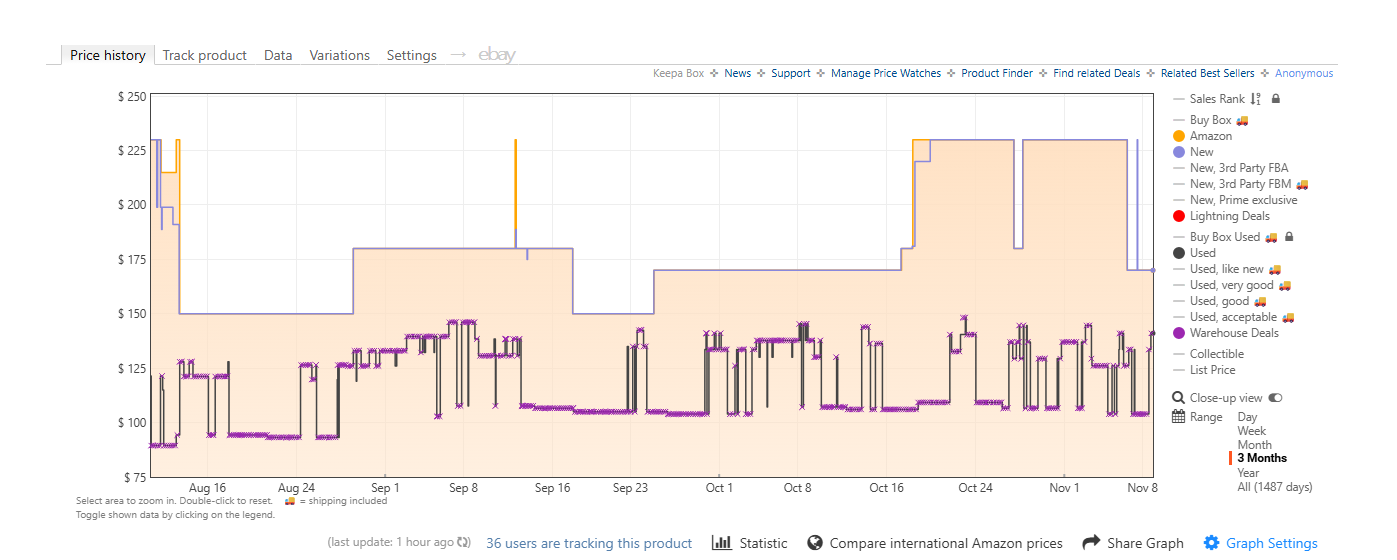Click the Sales Rank sort icon
Screen dimensions: 1397x560
click(x=1256, y=99)
